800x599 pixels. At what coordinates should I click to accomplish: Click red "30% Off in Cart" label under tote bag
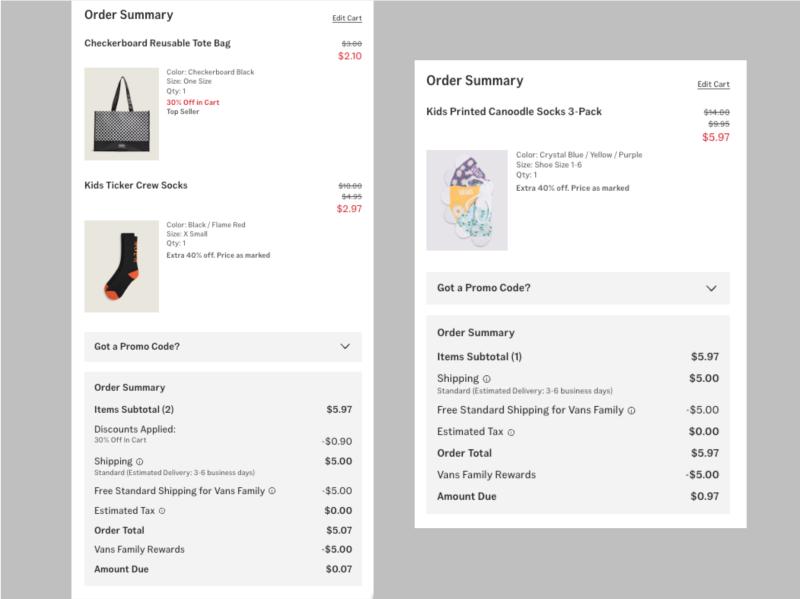[195, 102]
